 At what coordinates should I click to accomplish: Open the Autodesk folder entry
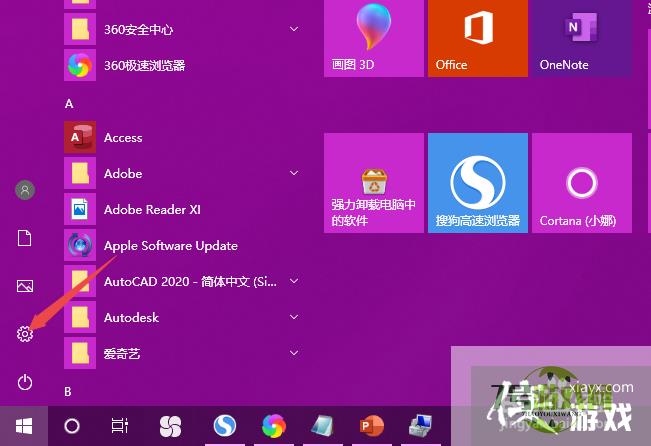click(183, 317)
